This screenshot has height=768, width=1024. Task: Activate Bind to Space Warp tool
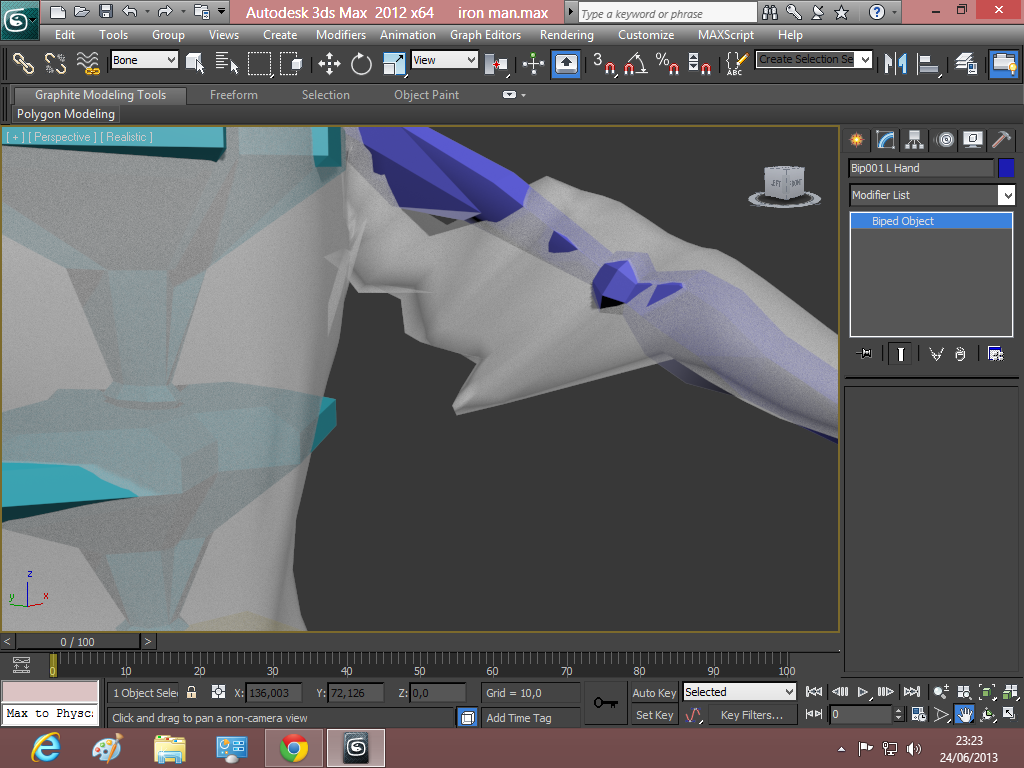click(88, 63)
